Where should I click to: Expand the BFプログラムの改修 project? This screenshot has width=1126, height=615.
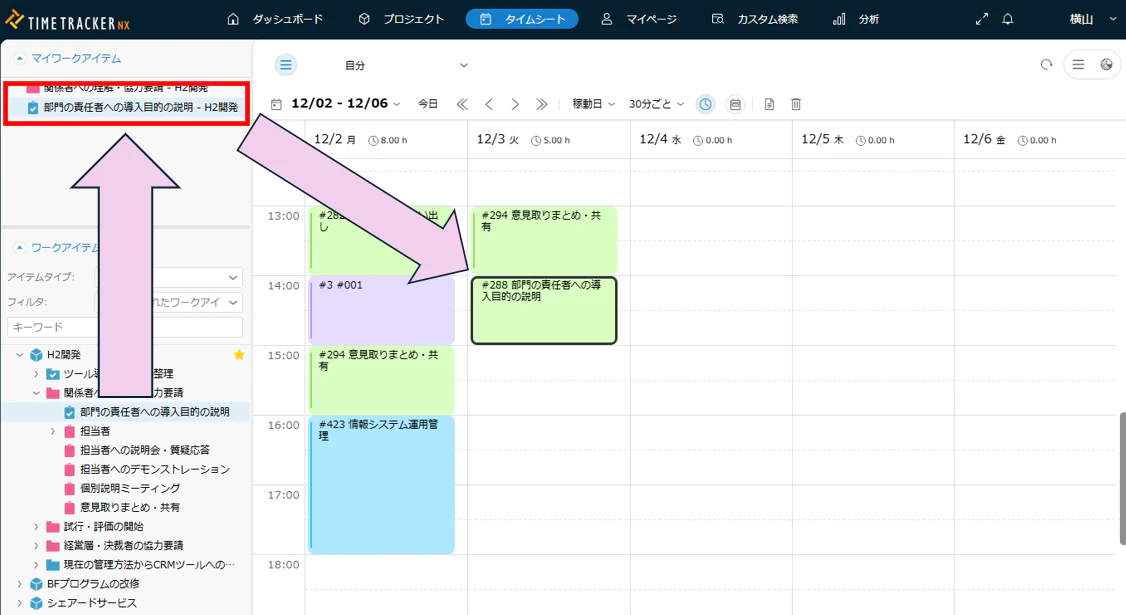click(20, 584)
